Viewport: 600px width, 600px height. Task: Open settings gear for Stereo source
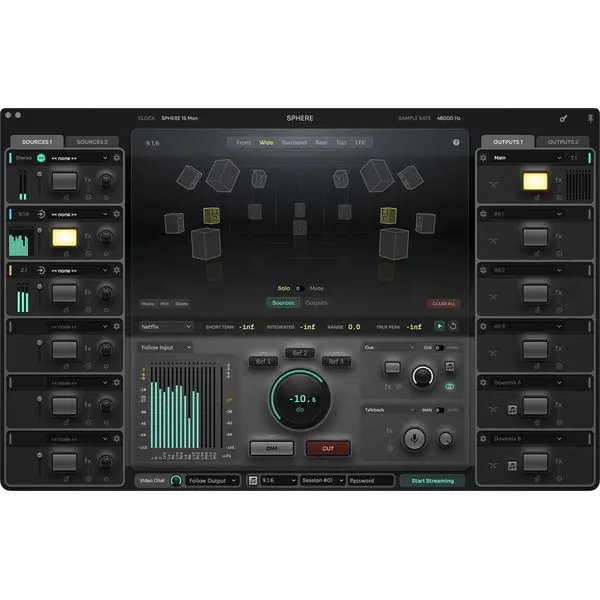[x=117, y=158]
